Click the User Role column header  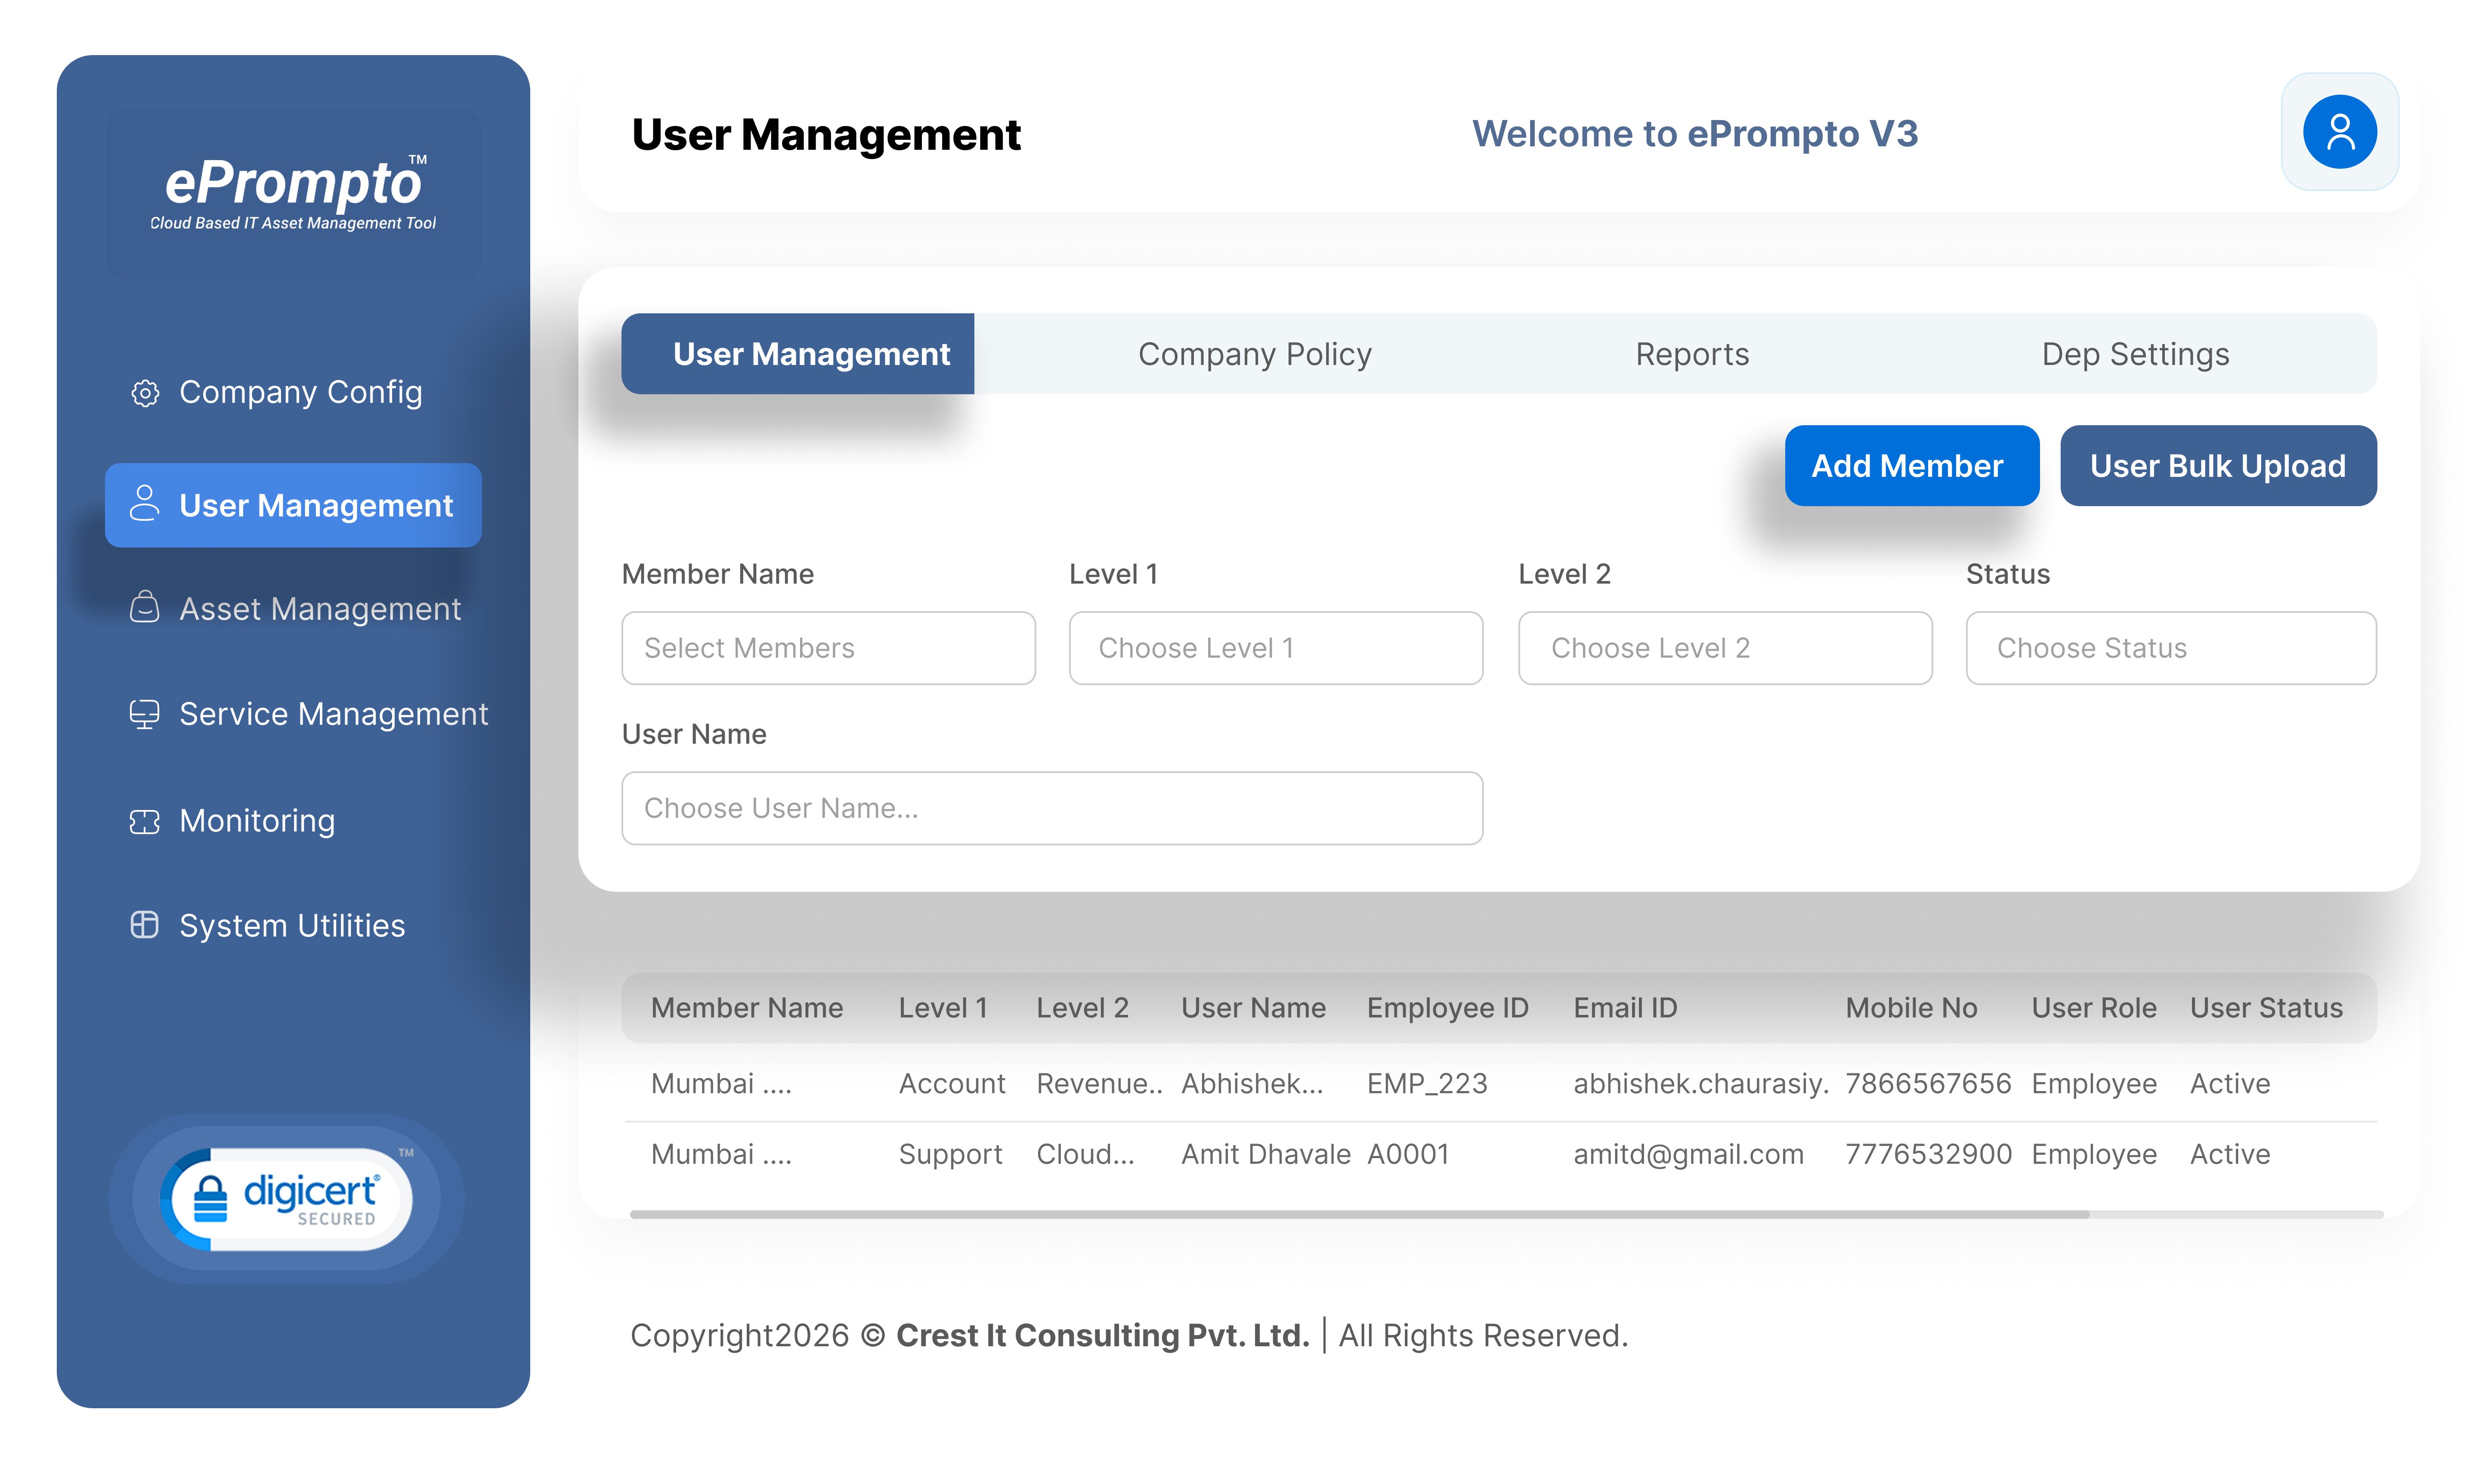[2094, 1008]
